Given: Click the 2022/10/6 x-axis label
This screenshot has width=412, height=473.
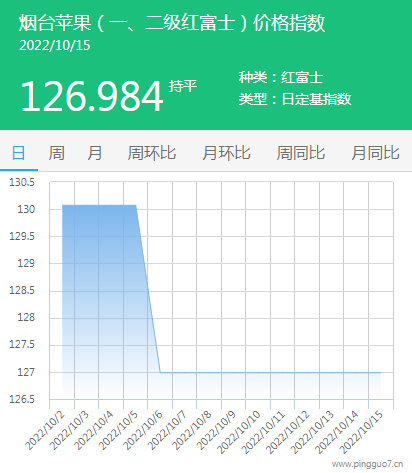Looking at the screenshot, I should tap(143, 431).
